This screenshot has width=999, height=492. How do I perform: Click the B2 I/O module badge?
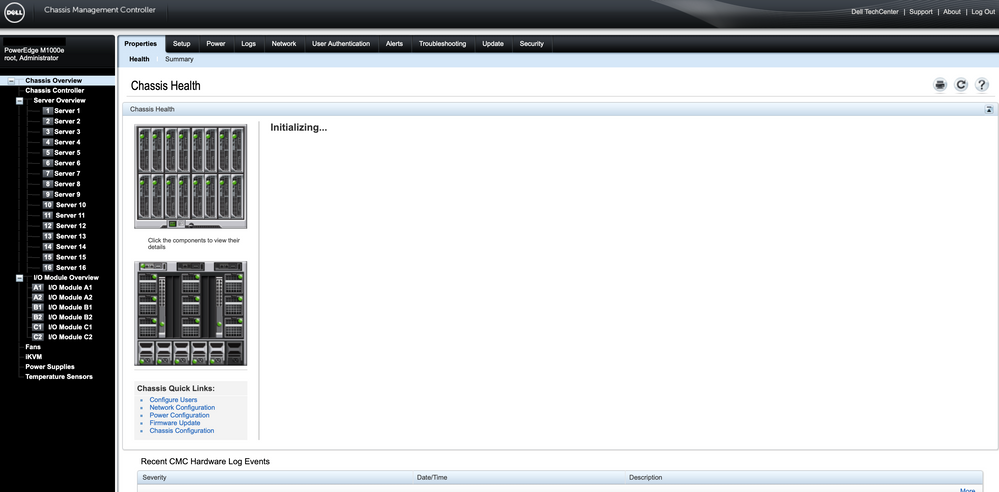coord(38,317)
